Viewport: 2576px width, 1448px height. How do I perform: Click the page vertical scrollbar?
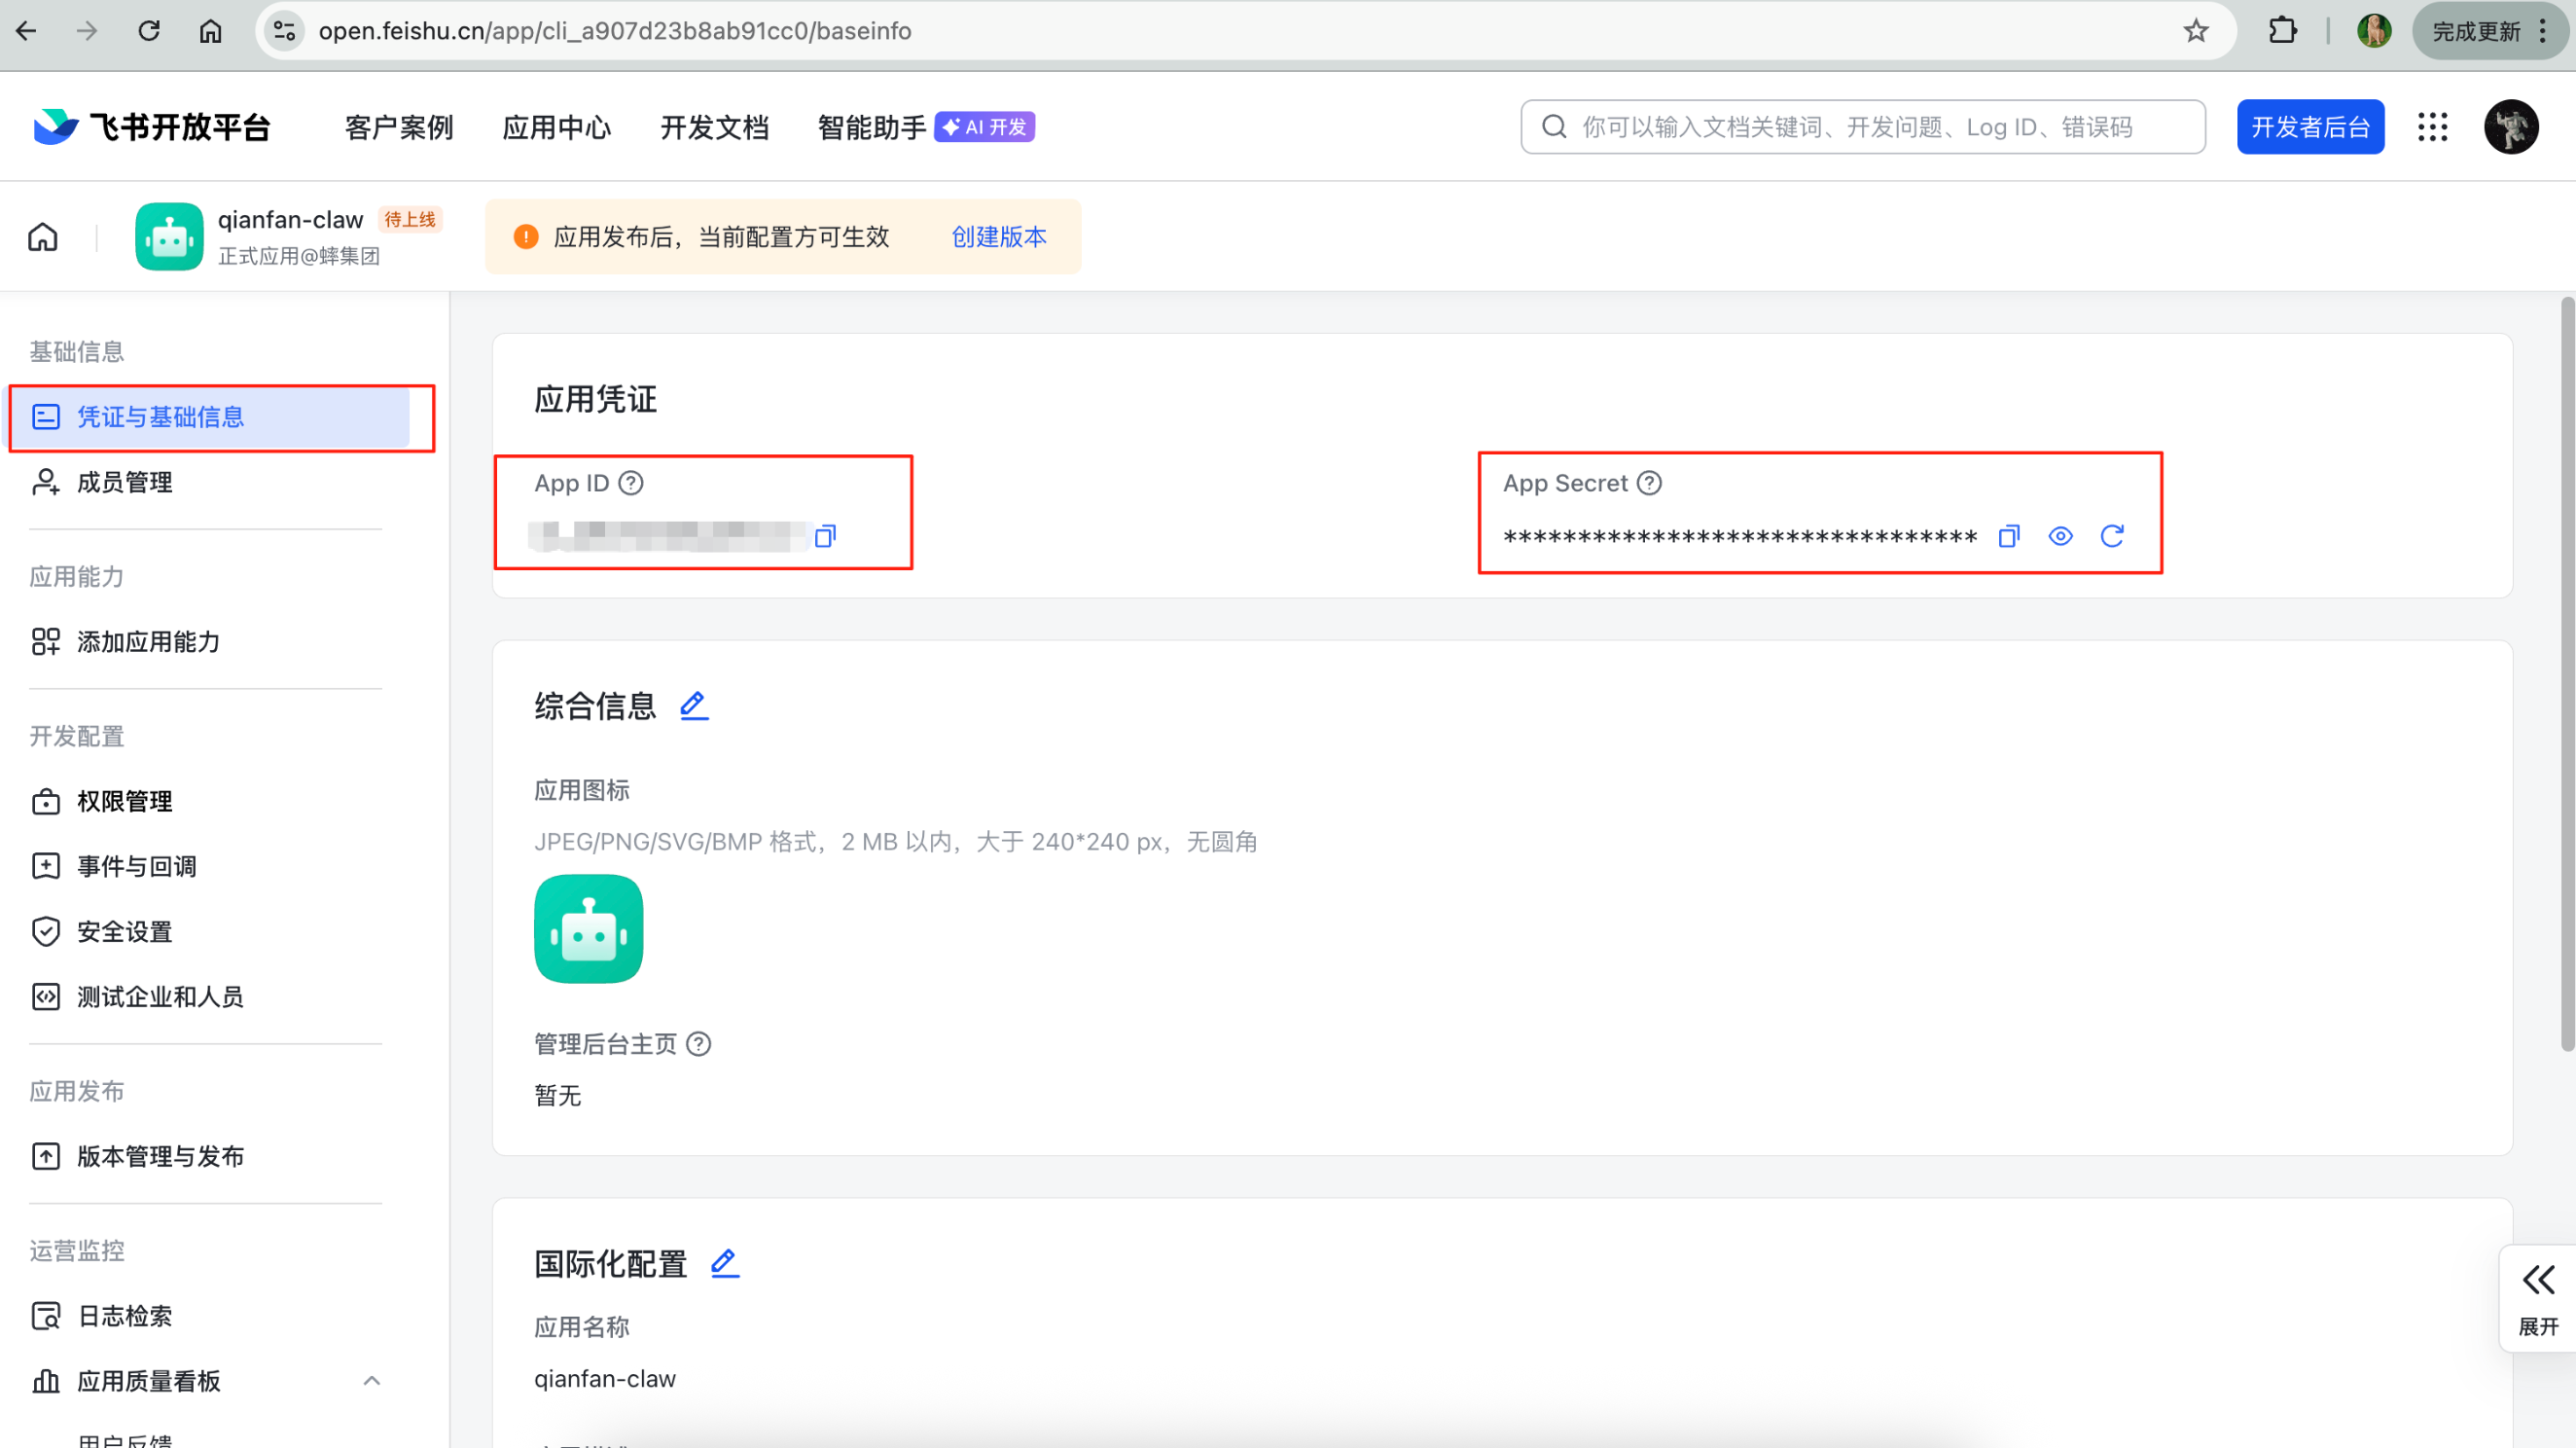(x=2566, y=675)
